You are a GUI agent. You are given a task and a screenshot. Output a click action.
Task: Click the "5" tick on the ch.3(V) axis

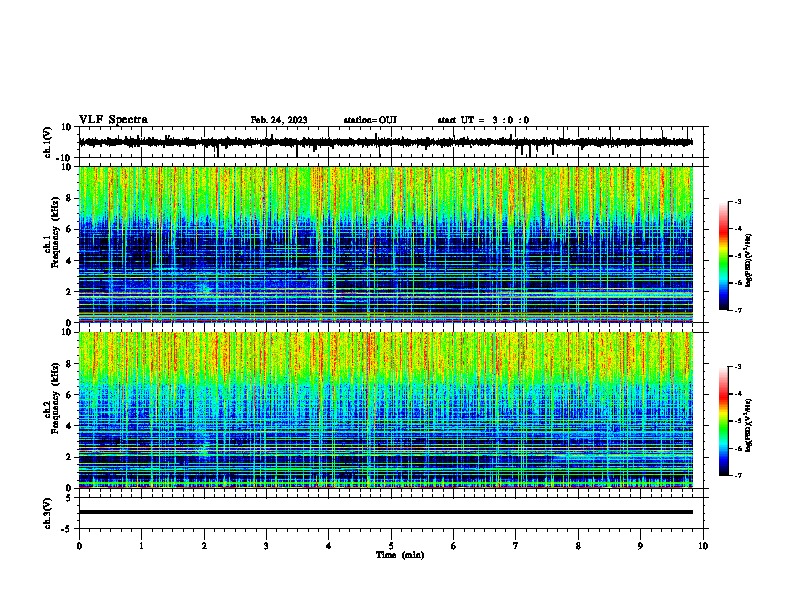pyautogui.click(x=69, y=498)
